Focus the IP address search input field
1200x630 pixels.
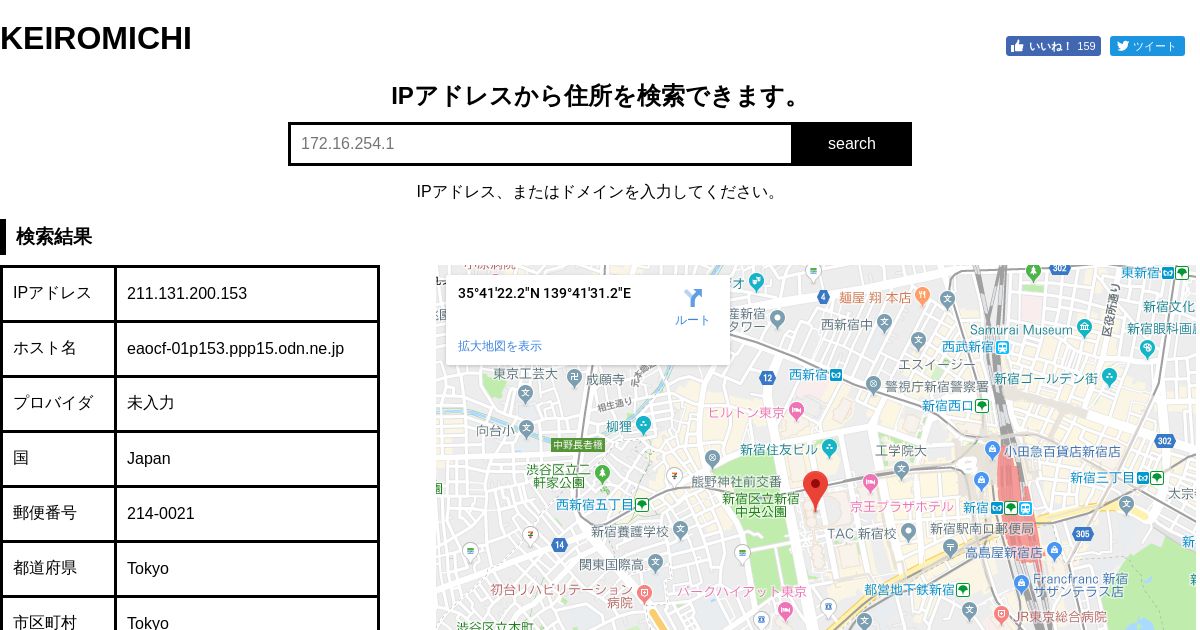coord(541,144)
